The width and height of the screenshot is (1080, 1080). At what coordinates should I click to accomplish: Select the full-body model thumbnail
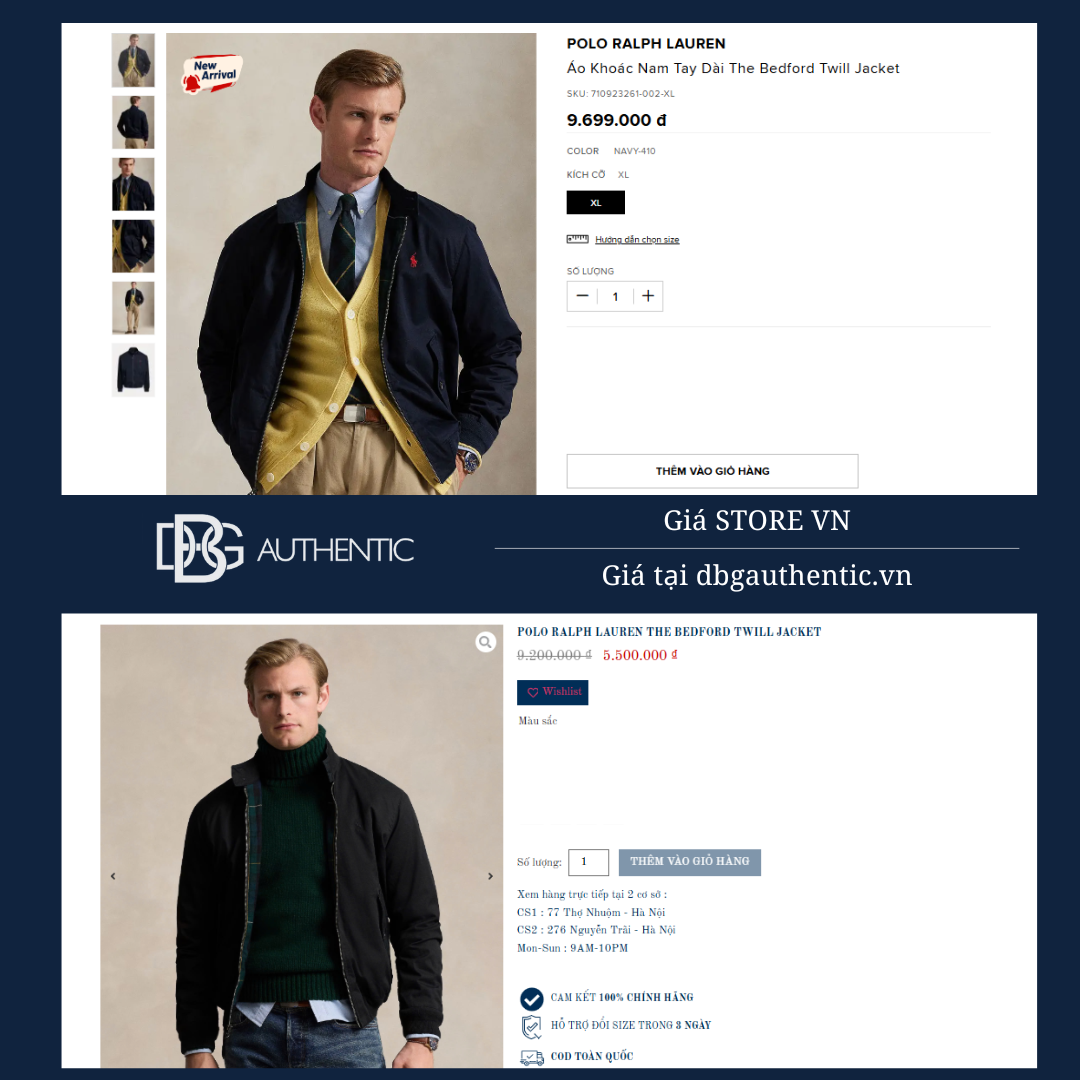point(133,308)
